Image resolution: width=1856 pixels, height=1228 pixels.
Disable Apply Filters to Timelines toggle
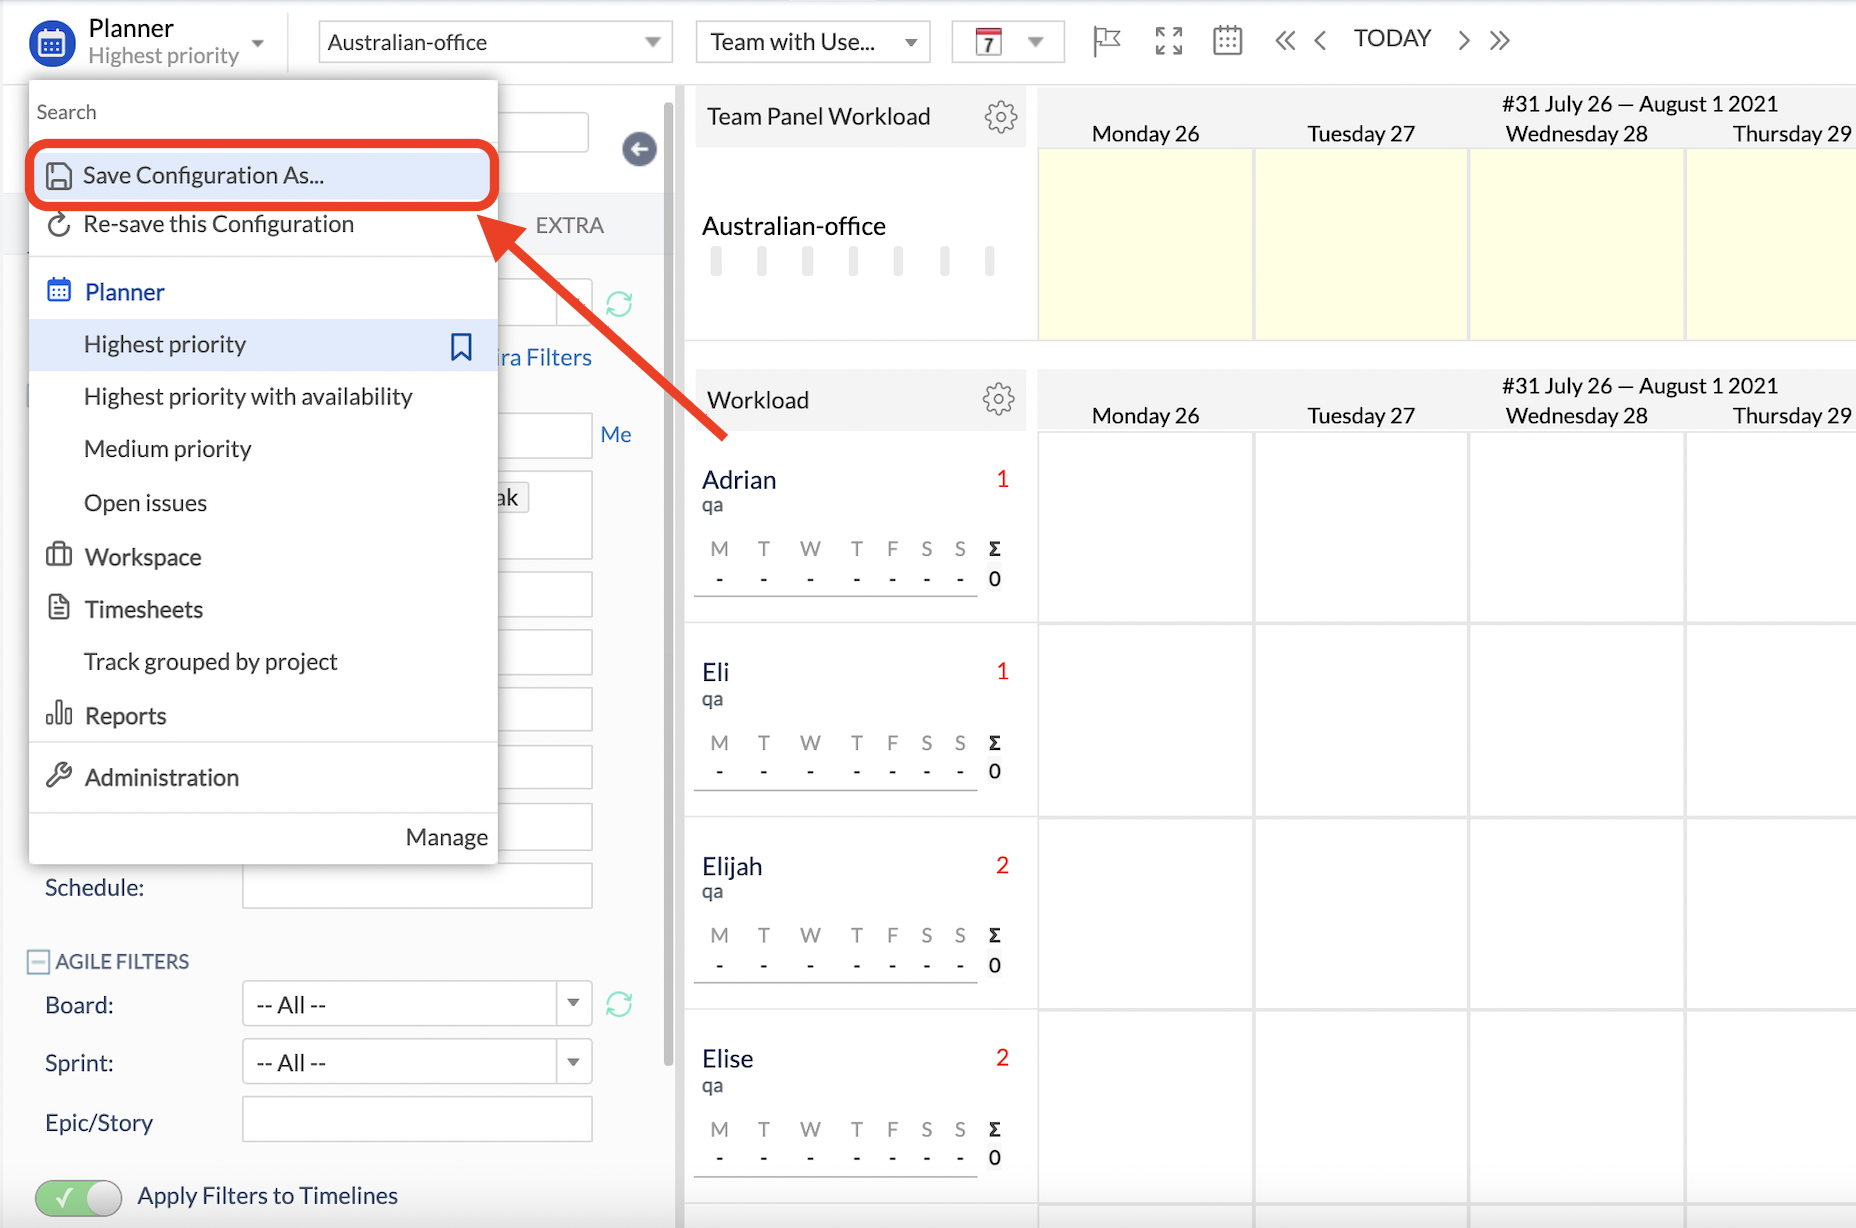(x=78, y=1197)
